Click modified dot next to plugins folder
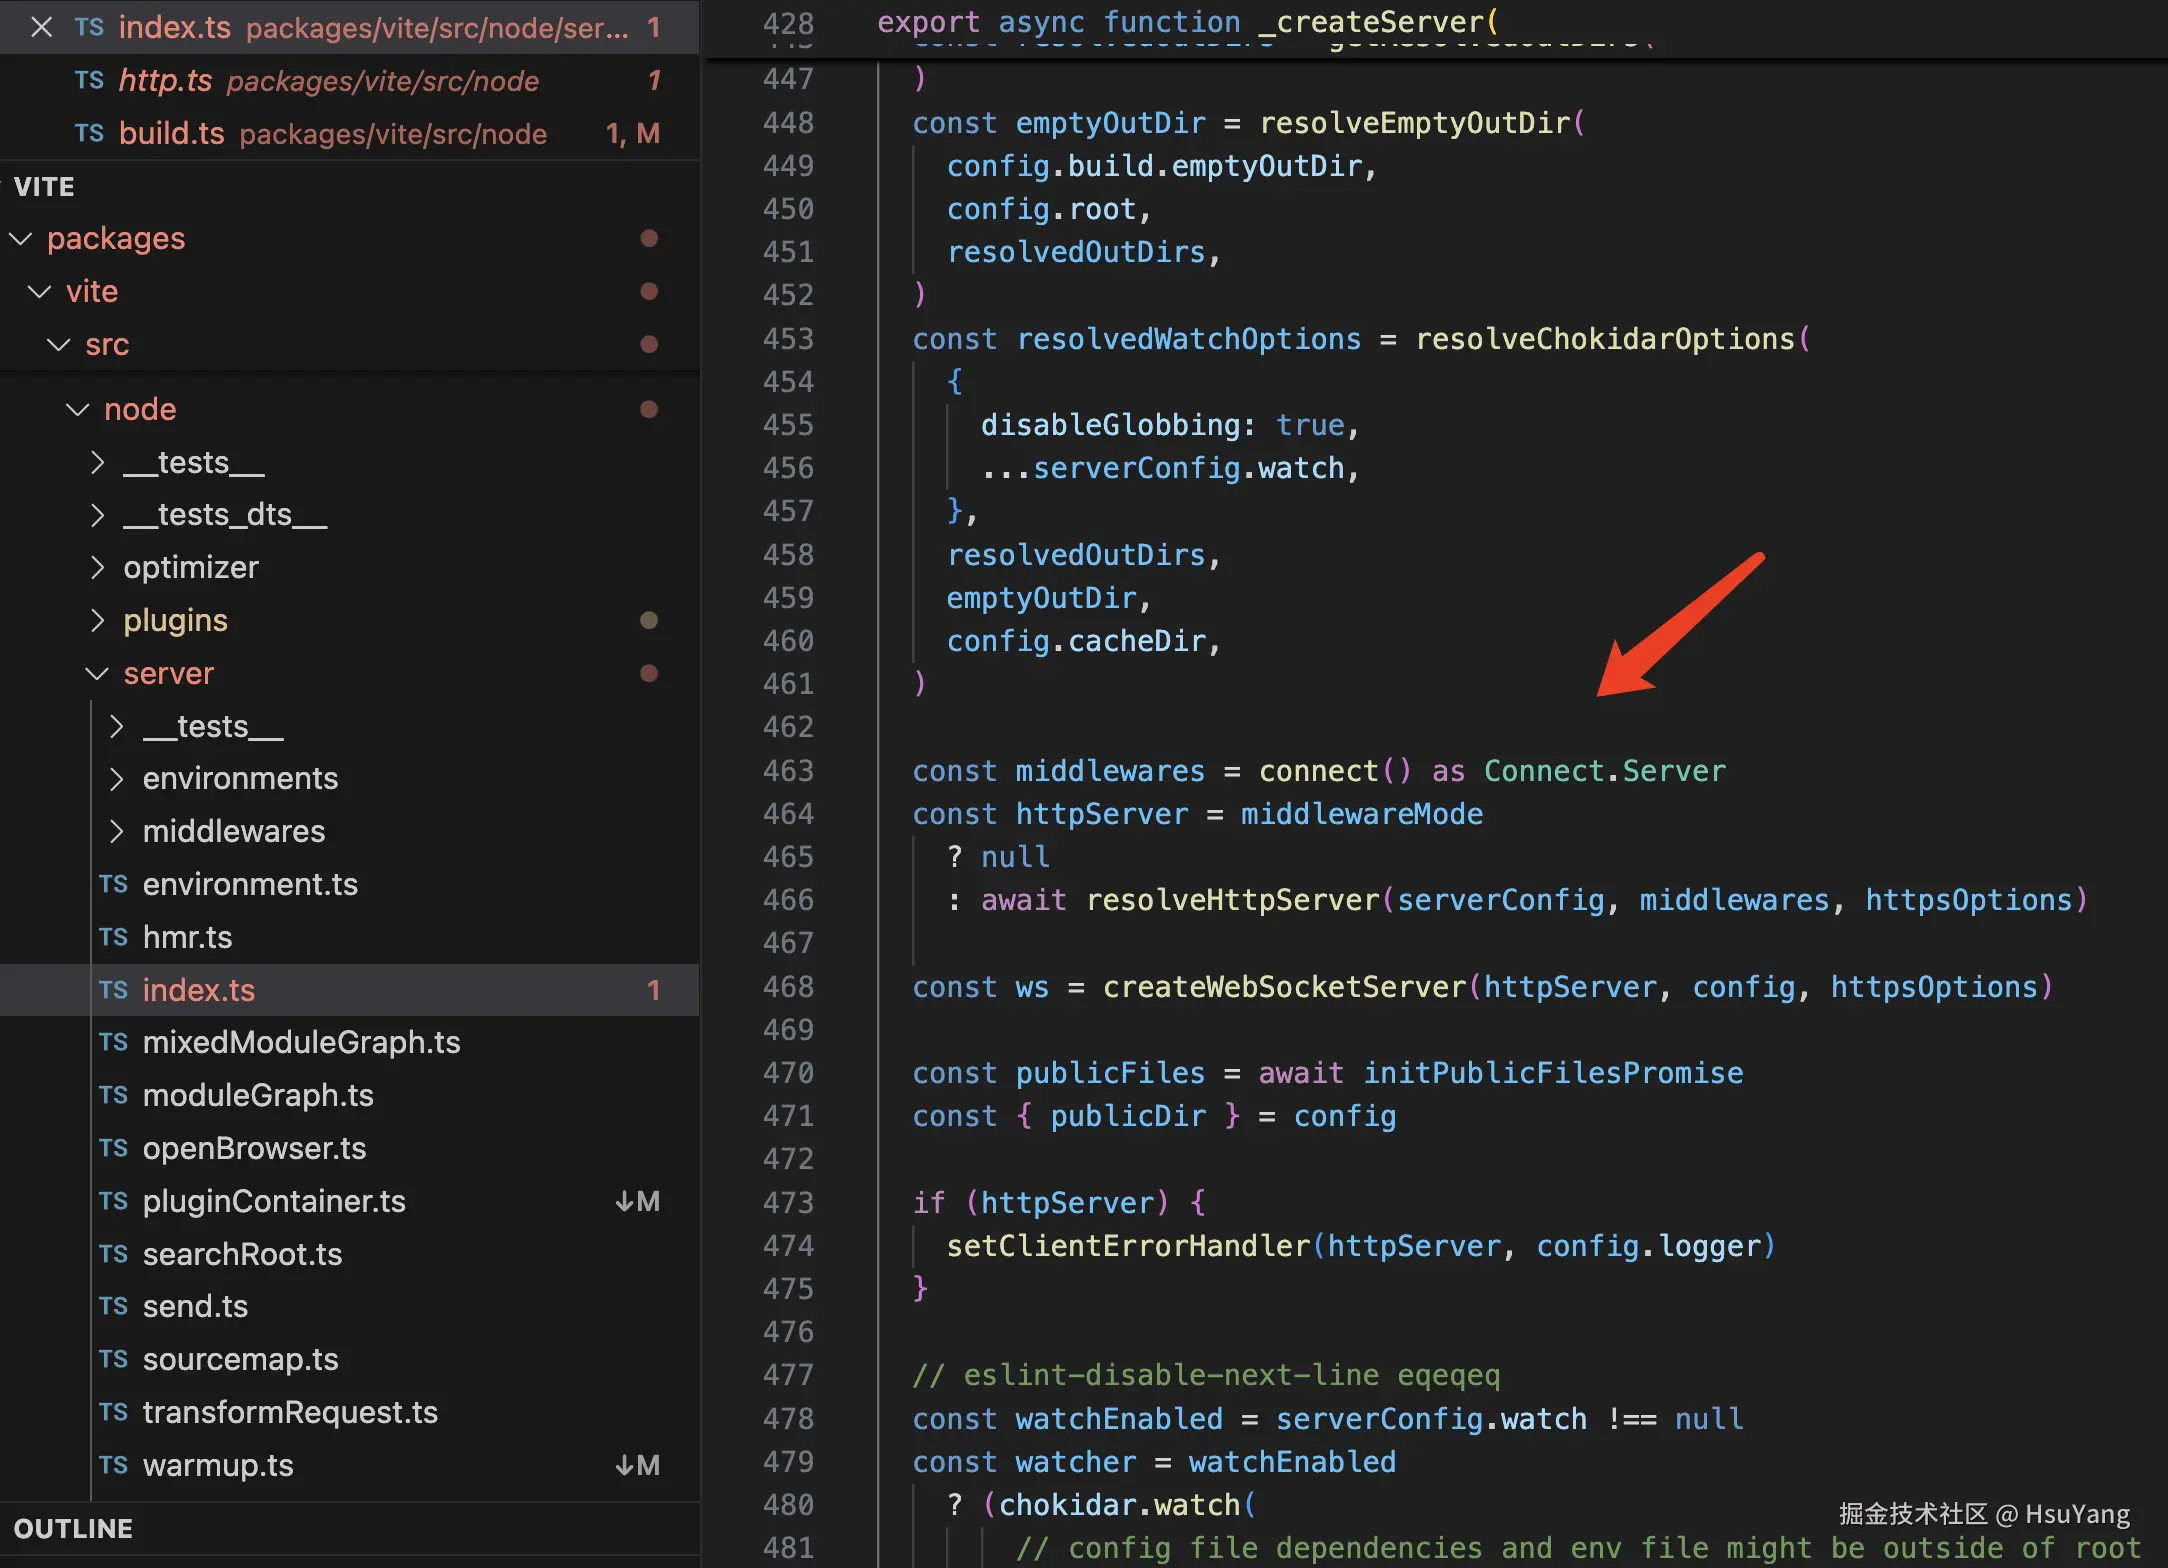Screen dimensions: 2168x1568 pyautogui.click(x=648, y=620)
